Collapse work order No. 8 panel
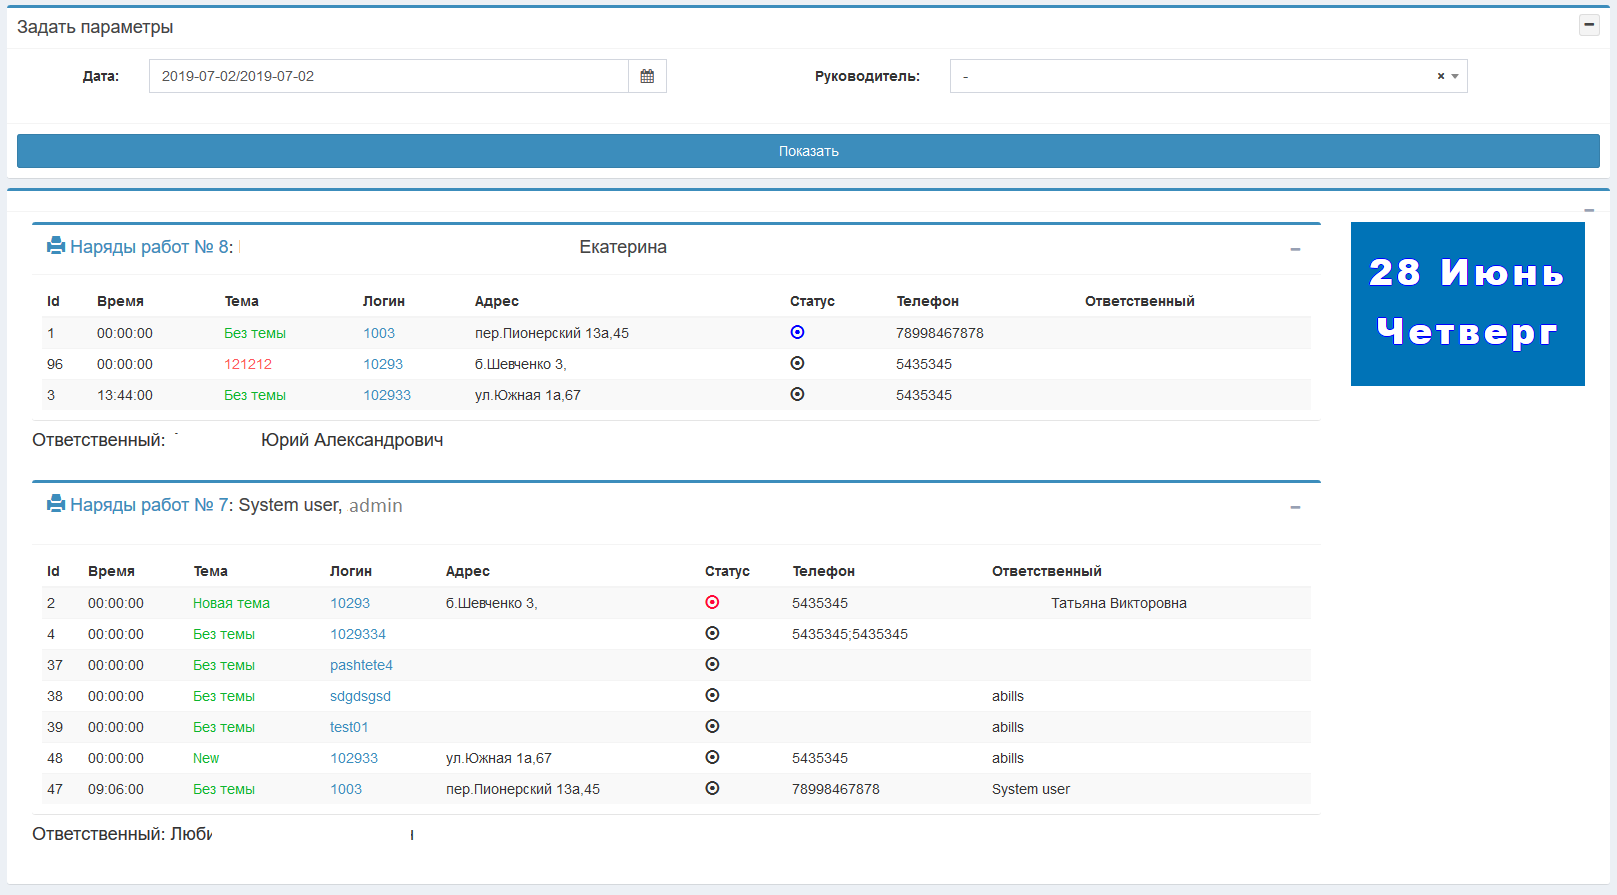1617x895 pixels. [1295, 249]
